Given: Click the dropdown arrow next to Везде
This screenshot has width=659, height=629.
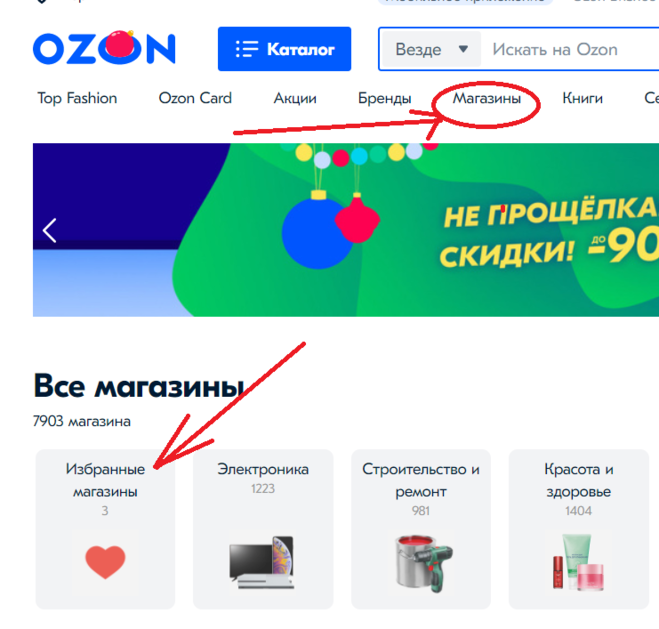Looking at the screenshot, I should [x=463, y=49].
